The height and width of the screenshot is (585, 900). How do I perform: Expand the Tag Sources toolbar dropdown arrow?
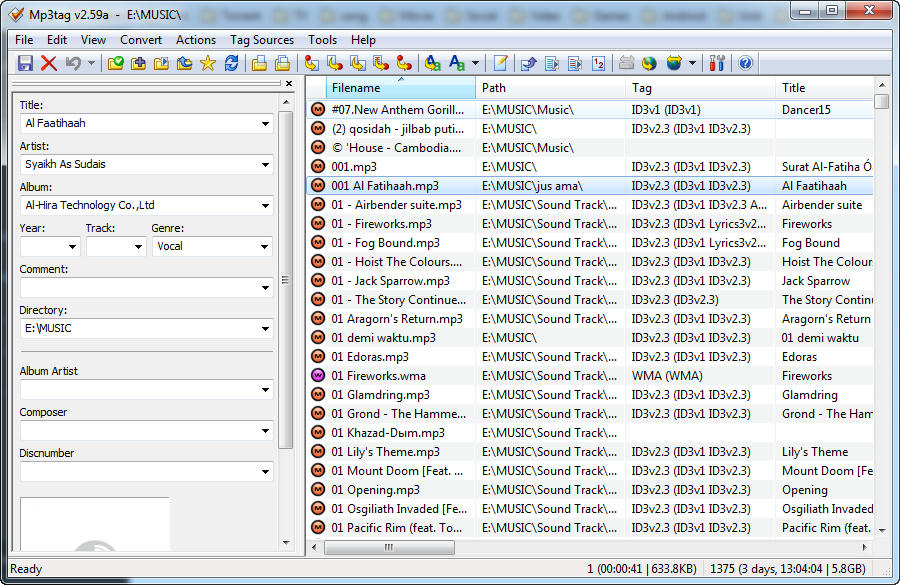click(x=692, y=63)
